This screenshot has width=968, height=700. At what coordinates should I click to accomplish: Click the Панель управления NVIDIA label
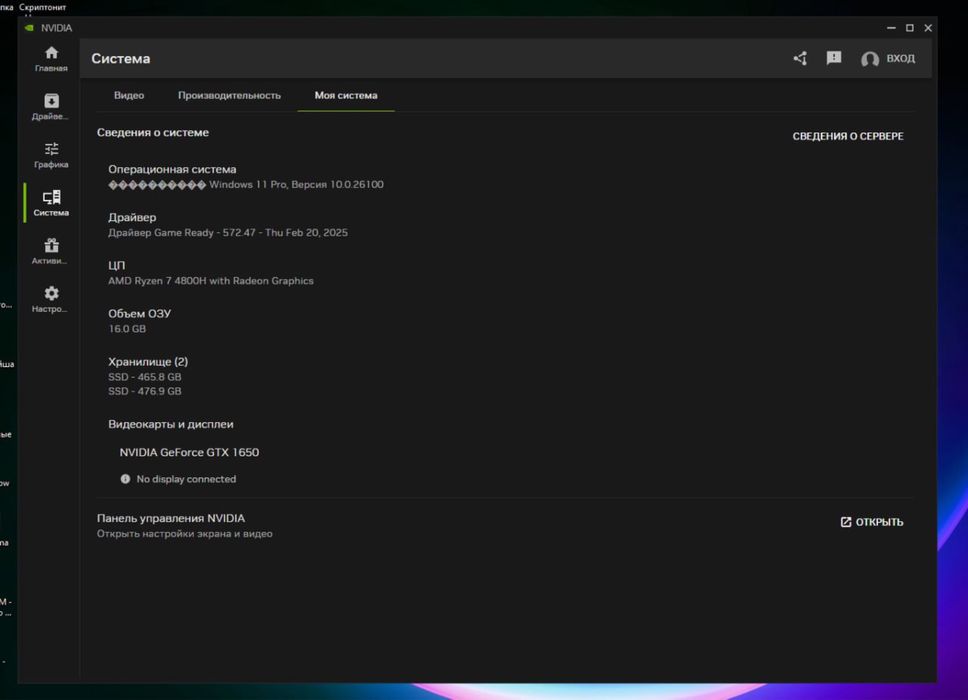[171, 519]
